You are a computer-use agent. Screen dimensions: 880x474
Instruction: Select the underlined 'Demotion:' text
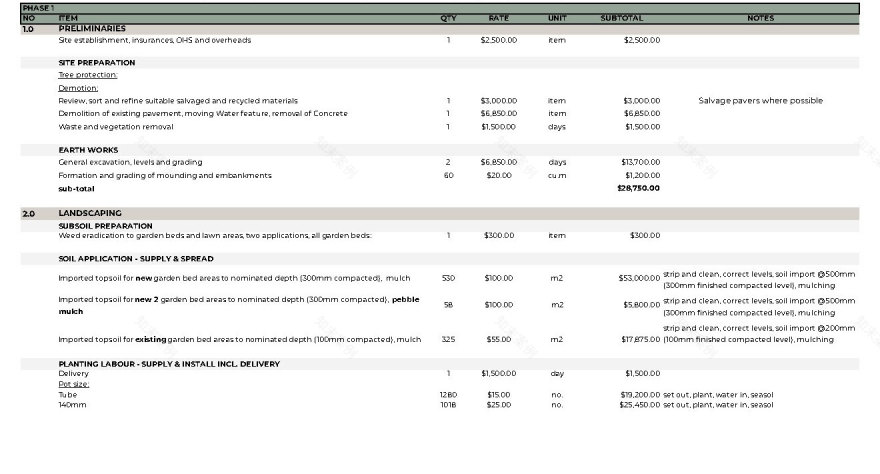pyautogui.click(x=78, y=88)
